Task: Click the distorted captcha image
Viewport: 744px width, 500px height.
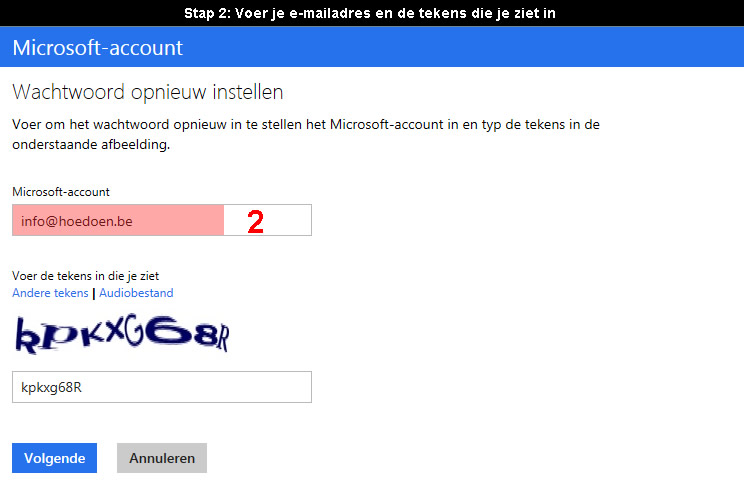Action: click(122, 333)
